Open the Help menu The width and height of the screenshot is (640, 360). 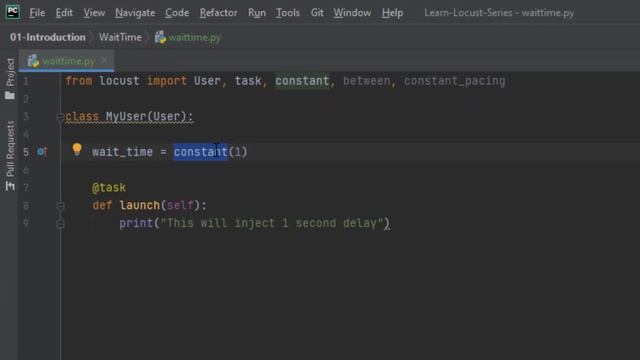pos(392,13)
